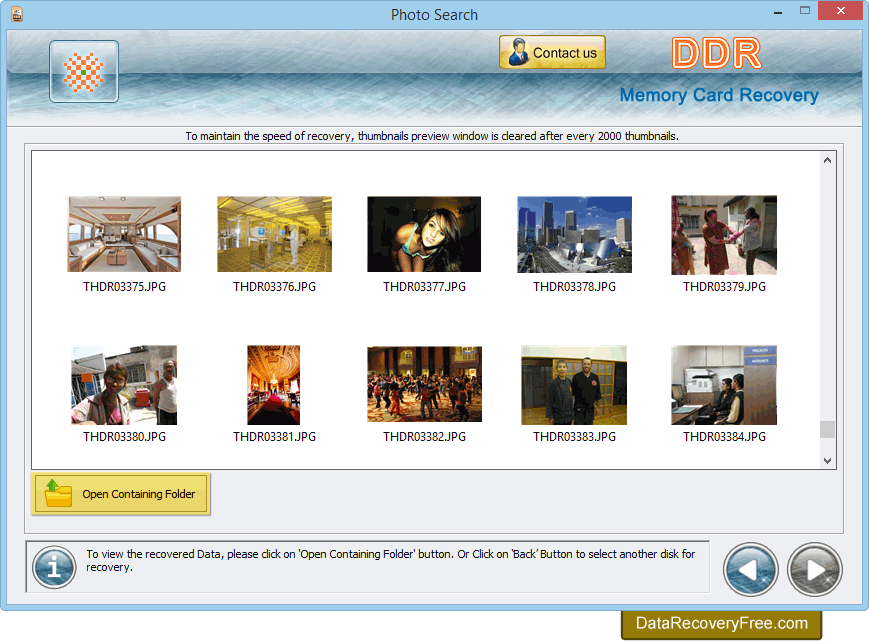Click the THDR03380.JPG file name label
The height and width of the screenshot is (641, 869).
tap(125, 437)
